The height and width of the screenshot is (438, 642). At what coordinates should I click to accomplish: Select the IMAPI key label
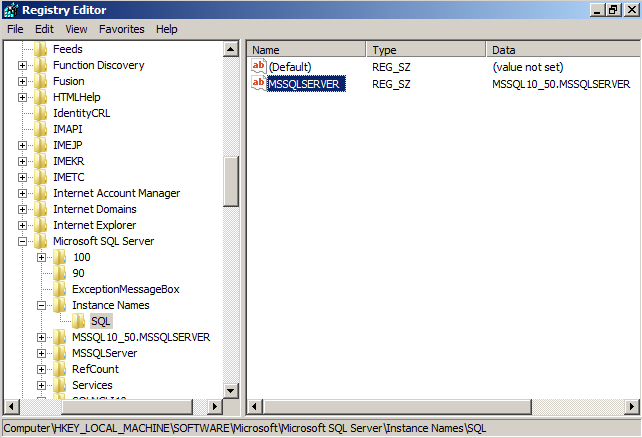[x=68, y=129]
